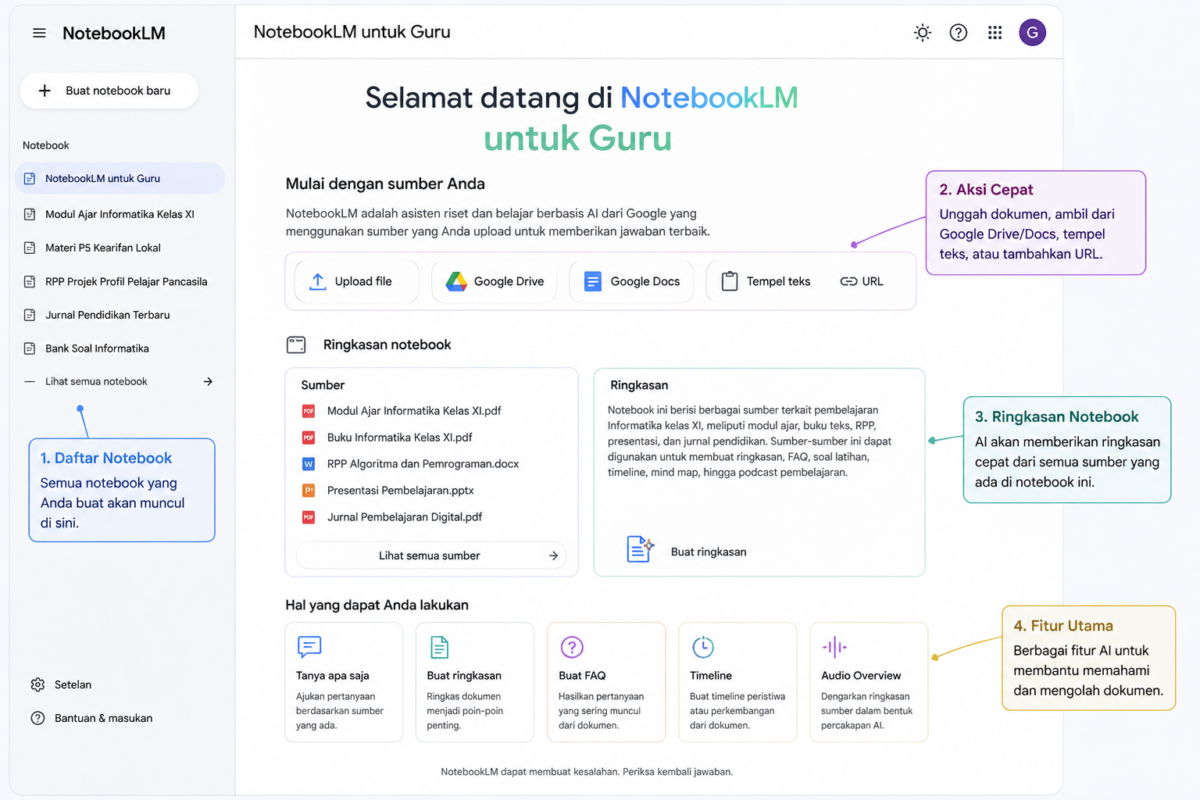Viewport: 1200px width, 800px height.
Task: Click the Sumber panel heading
Action: click(323, 385)
